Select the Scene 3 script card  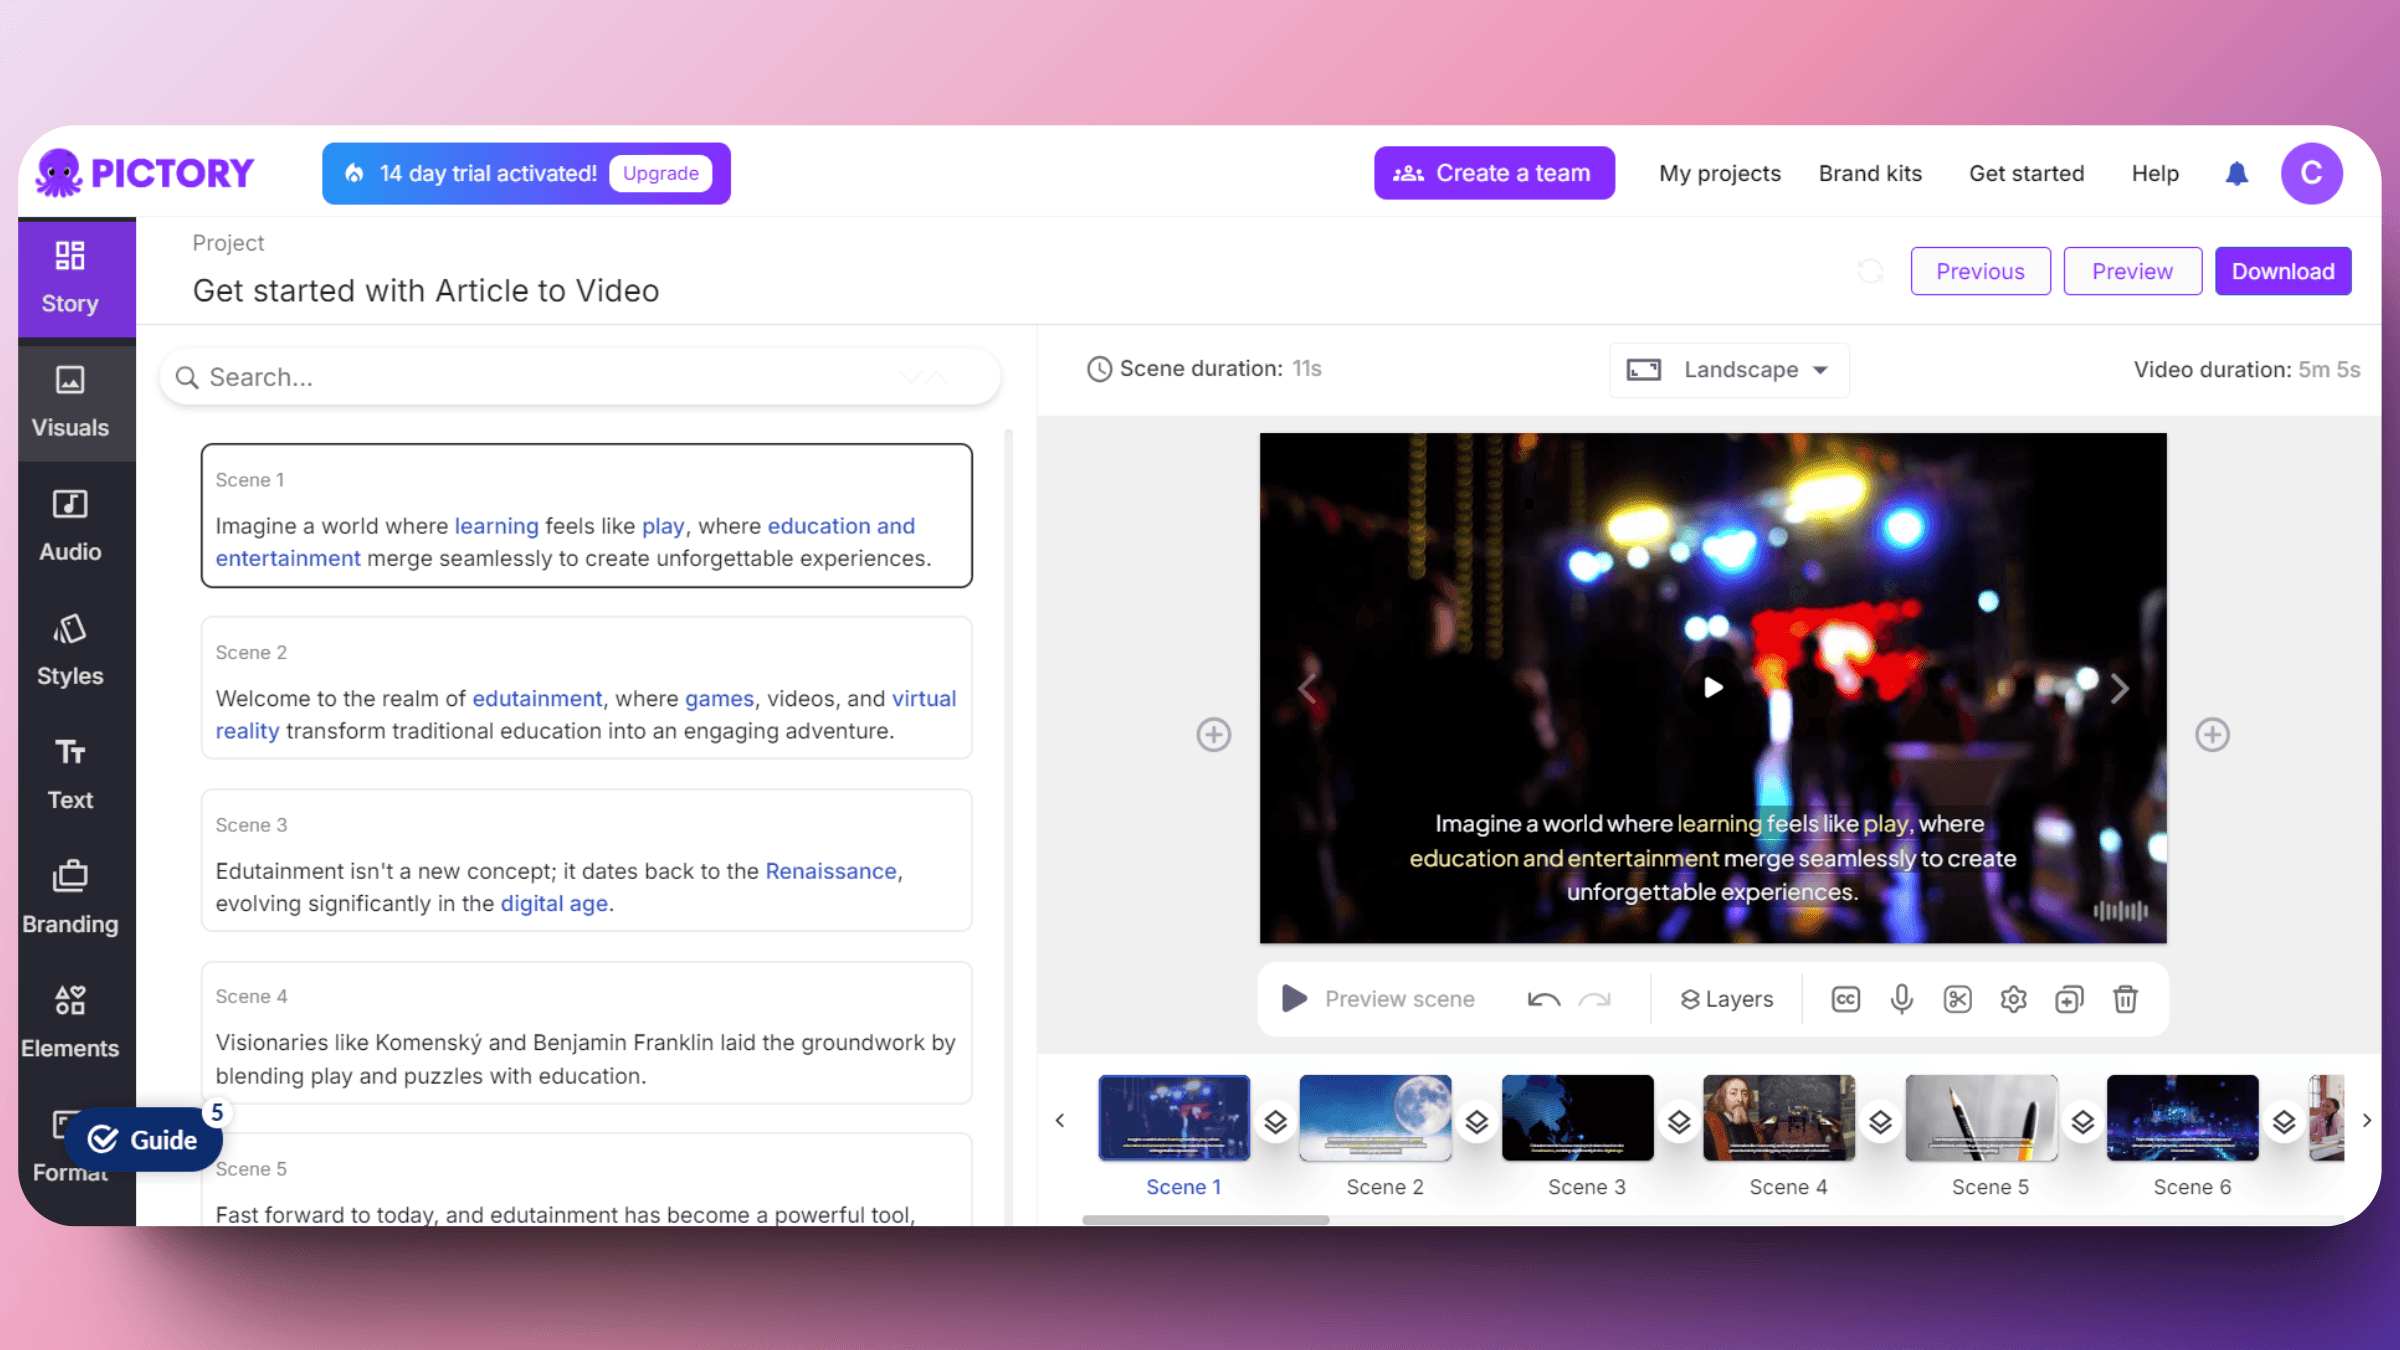586,861
